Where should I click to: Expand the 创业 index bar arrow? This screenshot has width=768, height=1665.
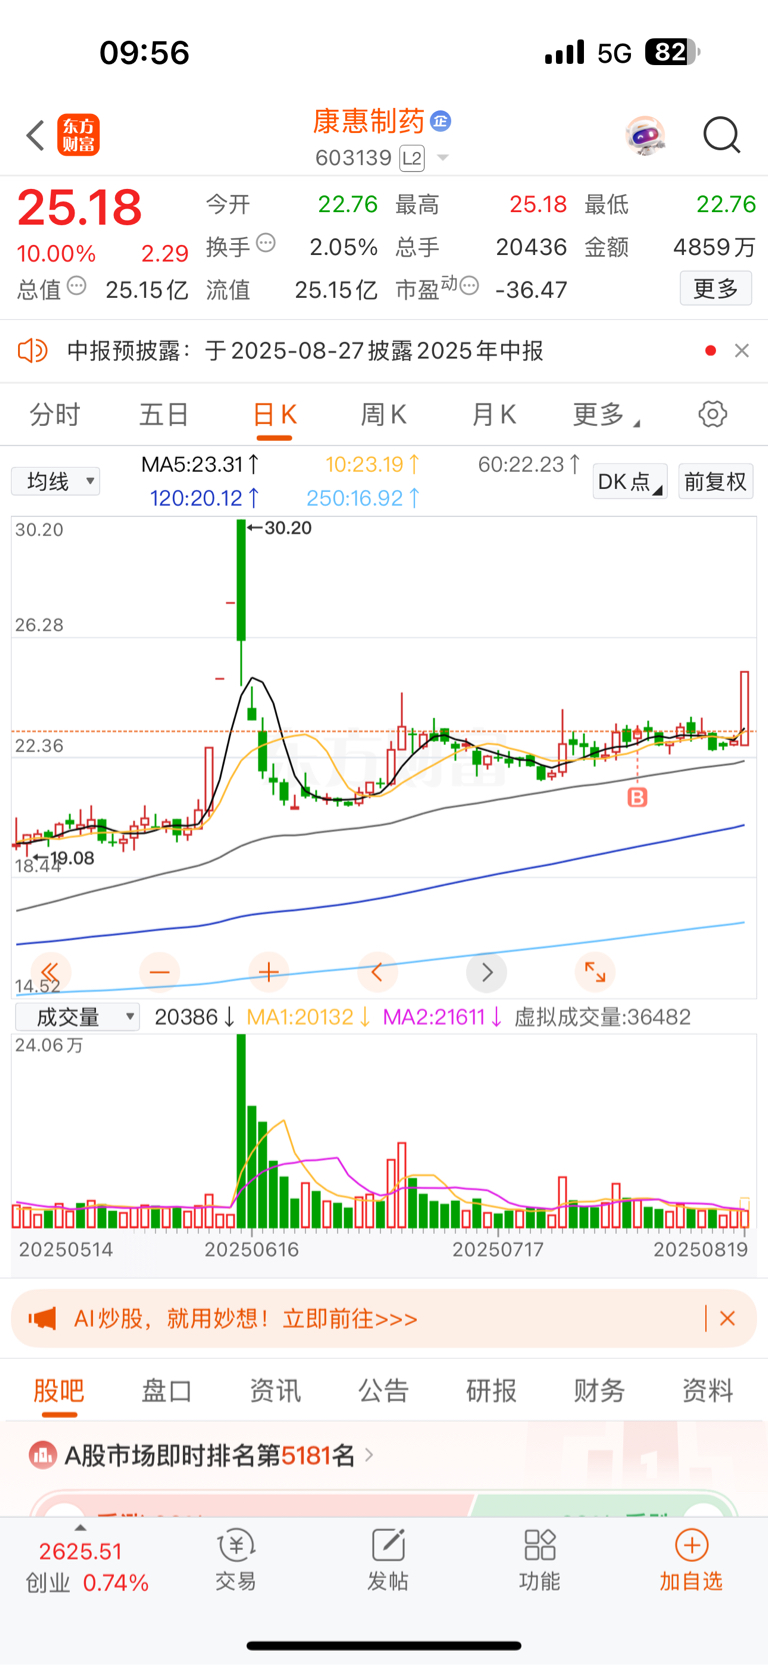click(80, 1528)
